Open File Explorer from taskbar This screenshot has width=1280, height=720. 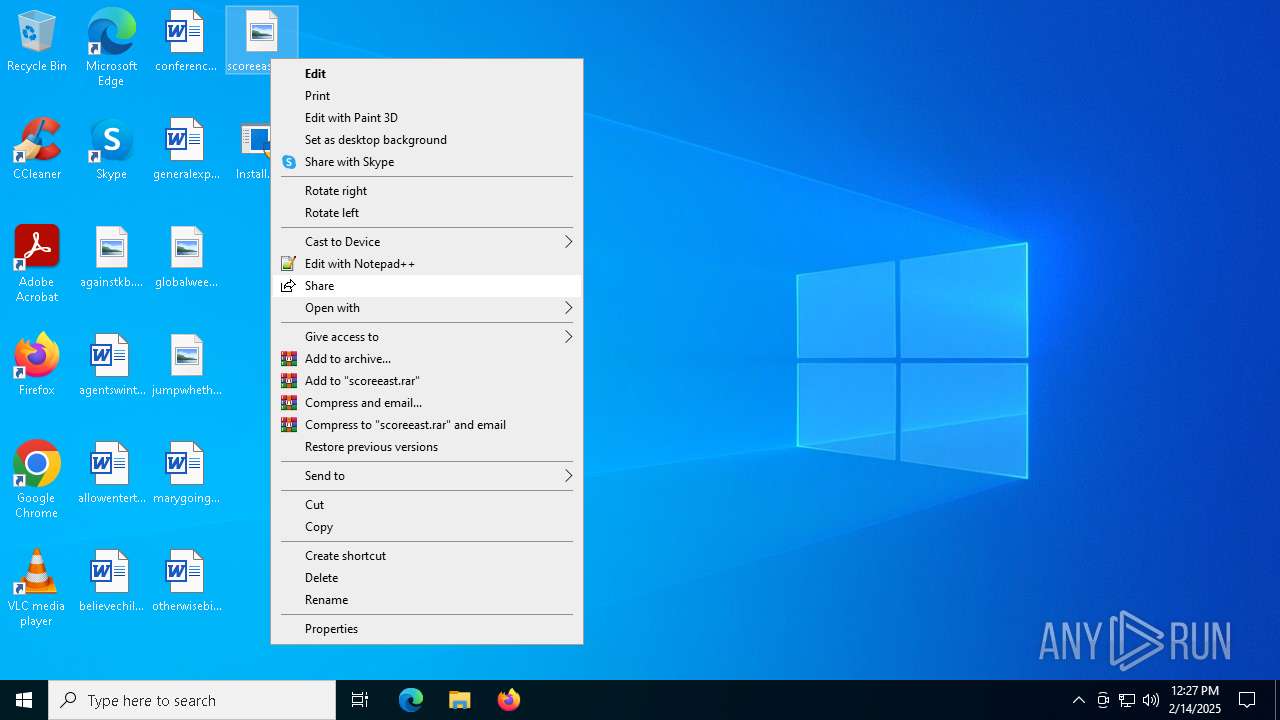460,700
